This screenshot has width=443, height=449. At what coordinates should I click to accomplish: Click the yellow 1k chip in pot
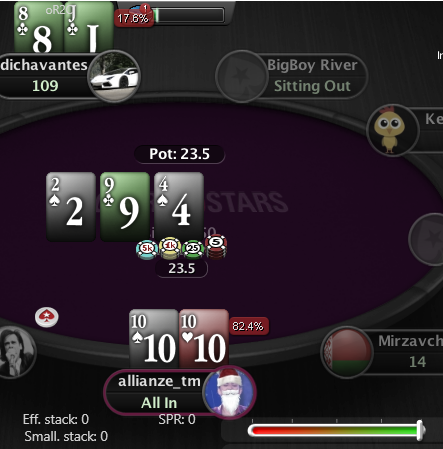[170, 248]
